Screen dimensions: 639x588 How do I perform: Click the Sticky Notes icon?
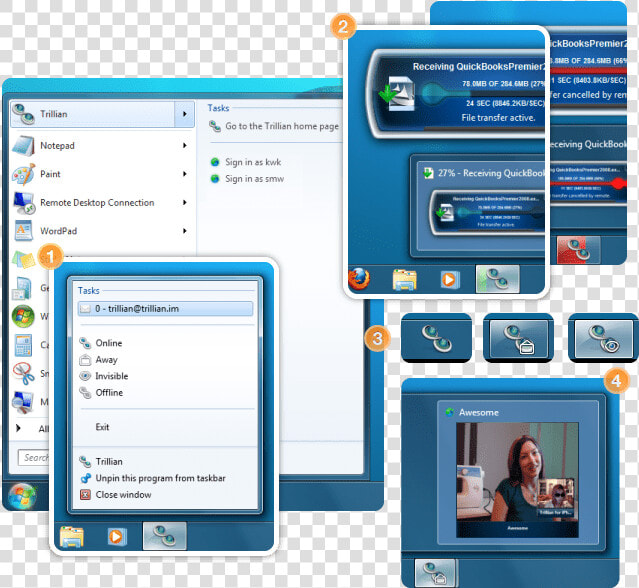point(23,260)
